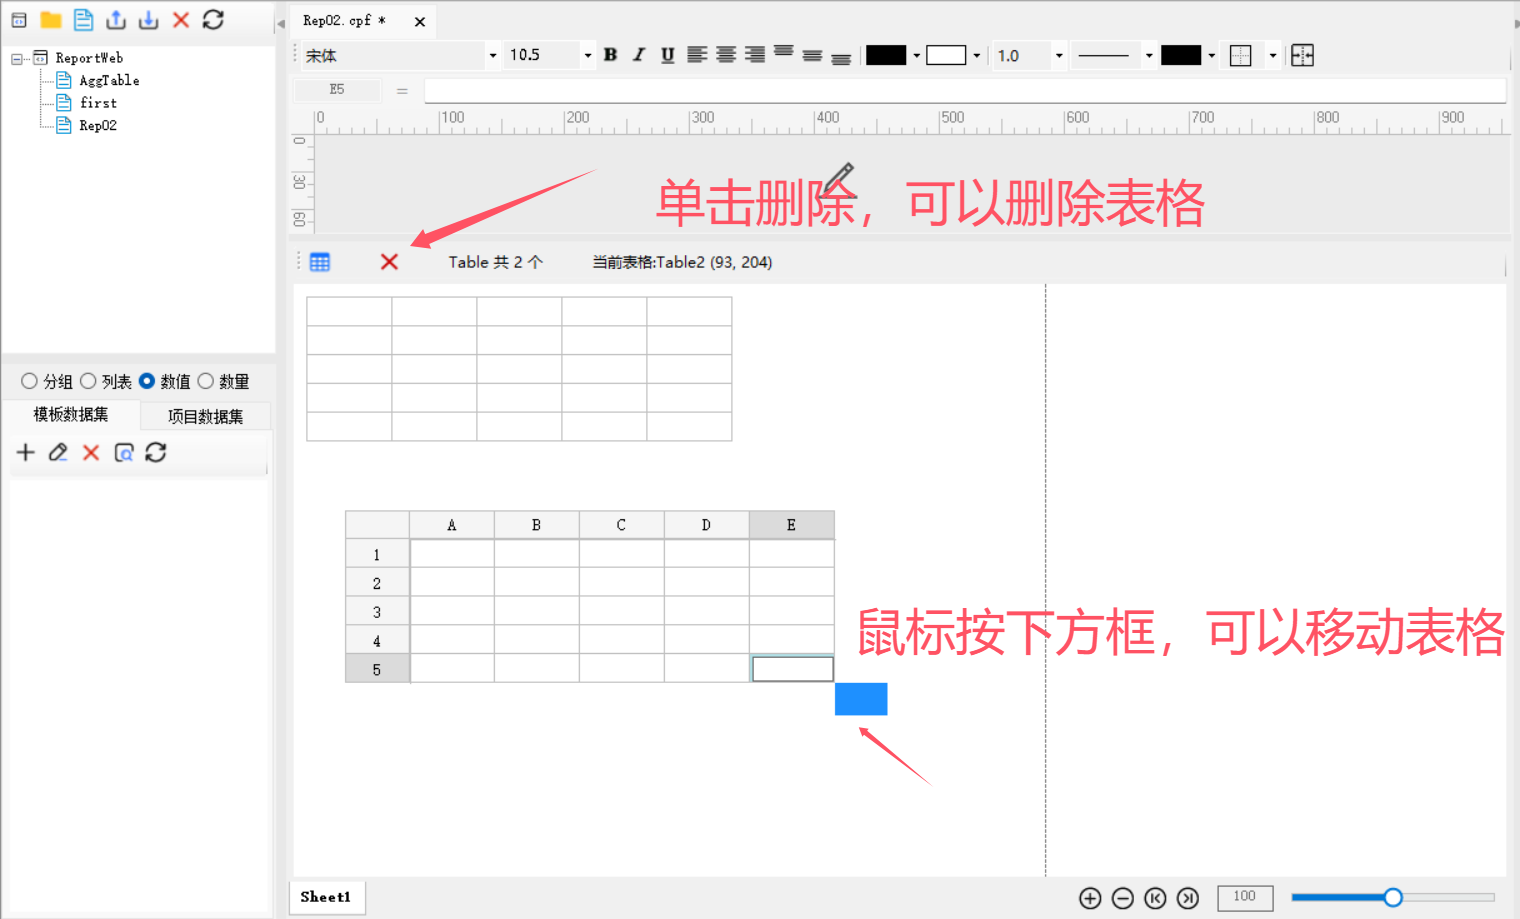Switch to 项目数据集 tab
Viewport: 1520px width, 919px height.
pos(205,416)
